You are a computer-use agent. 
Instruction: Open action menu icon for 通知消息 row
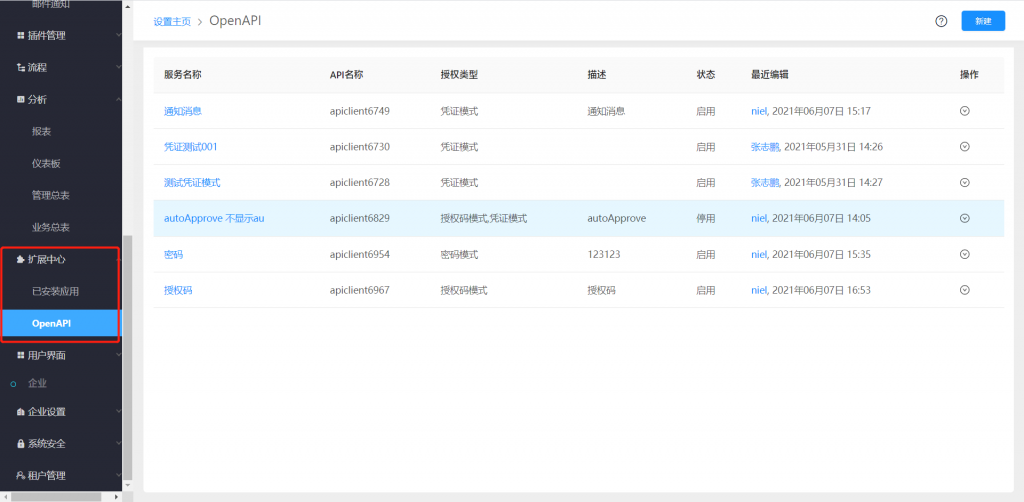tap(965, 111)
